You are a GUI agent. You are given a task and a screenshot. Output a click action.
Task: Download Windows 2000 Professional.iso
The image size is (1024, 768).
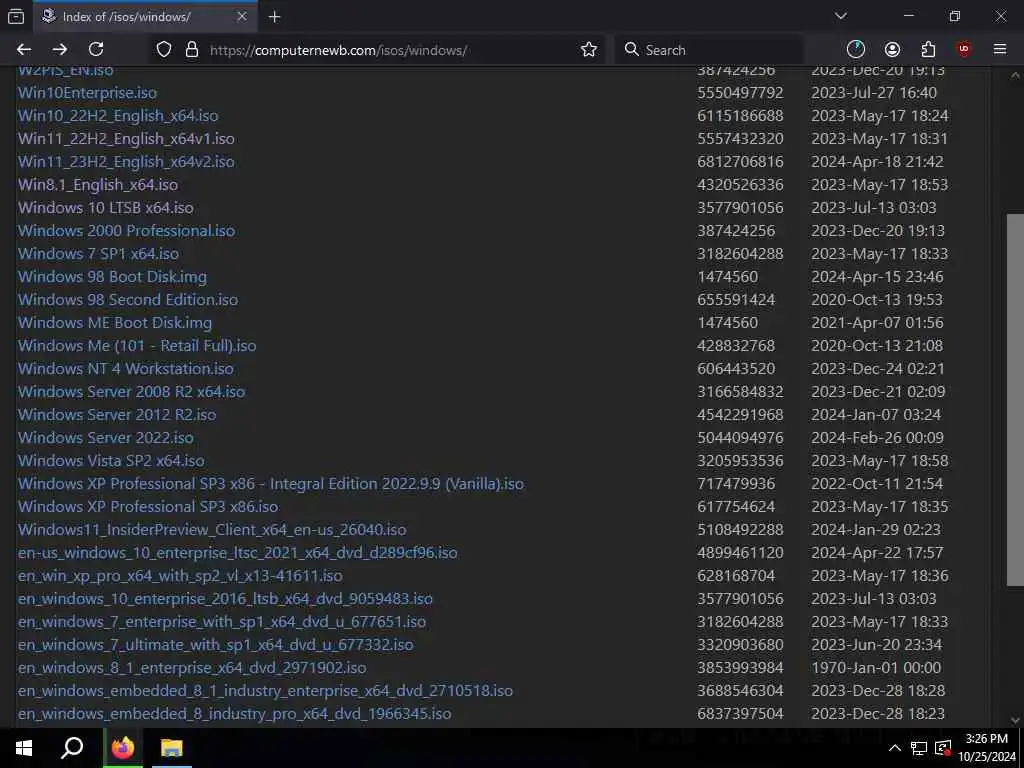(127, 231)
